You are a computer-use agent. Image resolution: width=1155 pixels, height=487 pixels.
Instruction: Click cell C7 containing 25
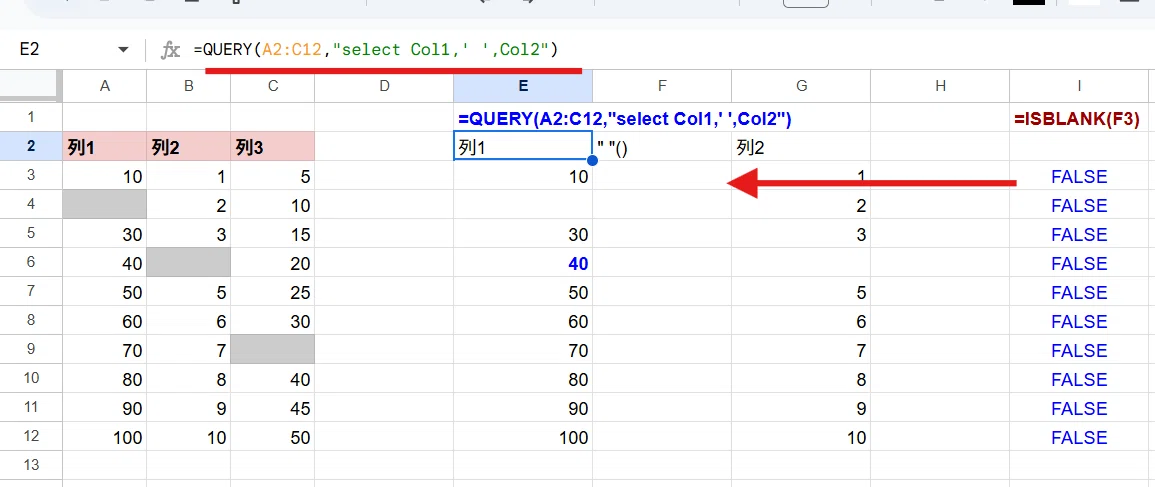273,292
